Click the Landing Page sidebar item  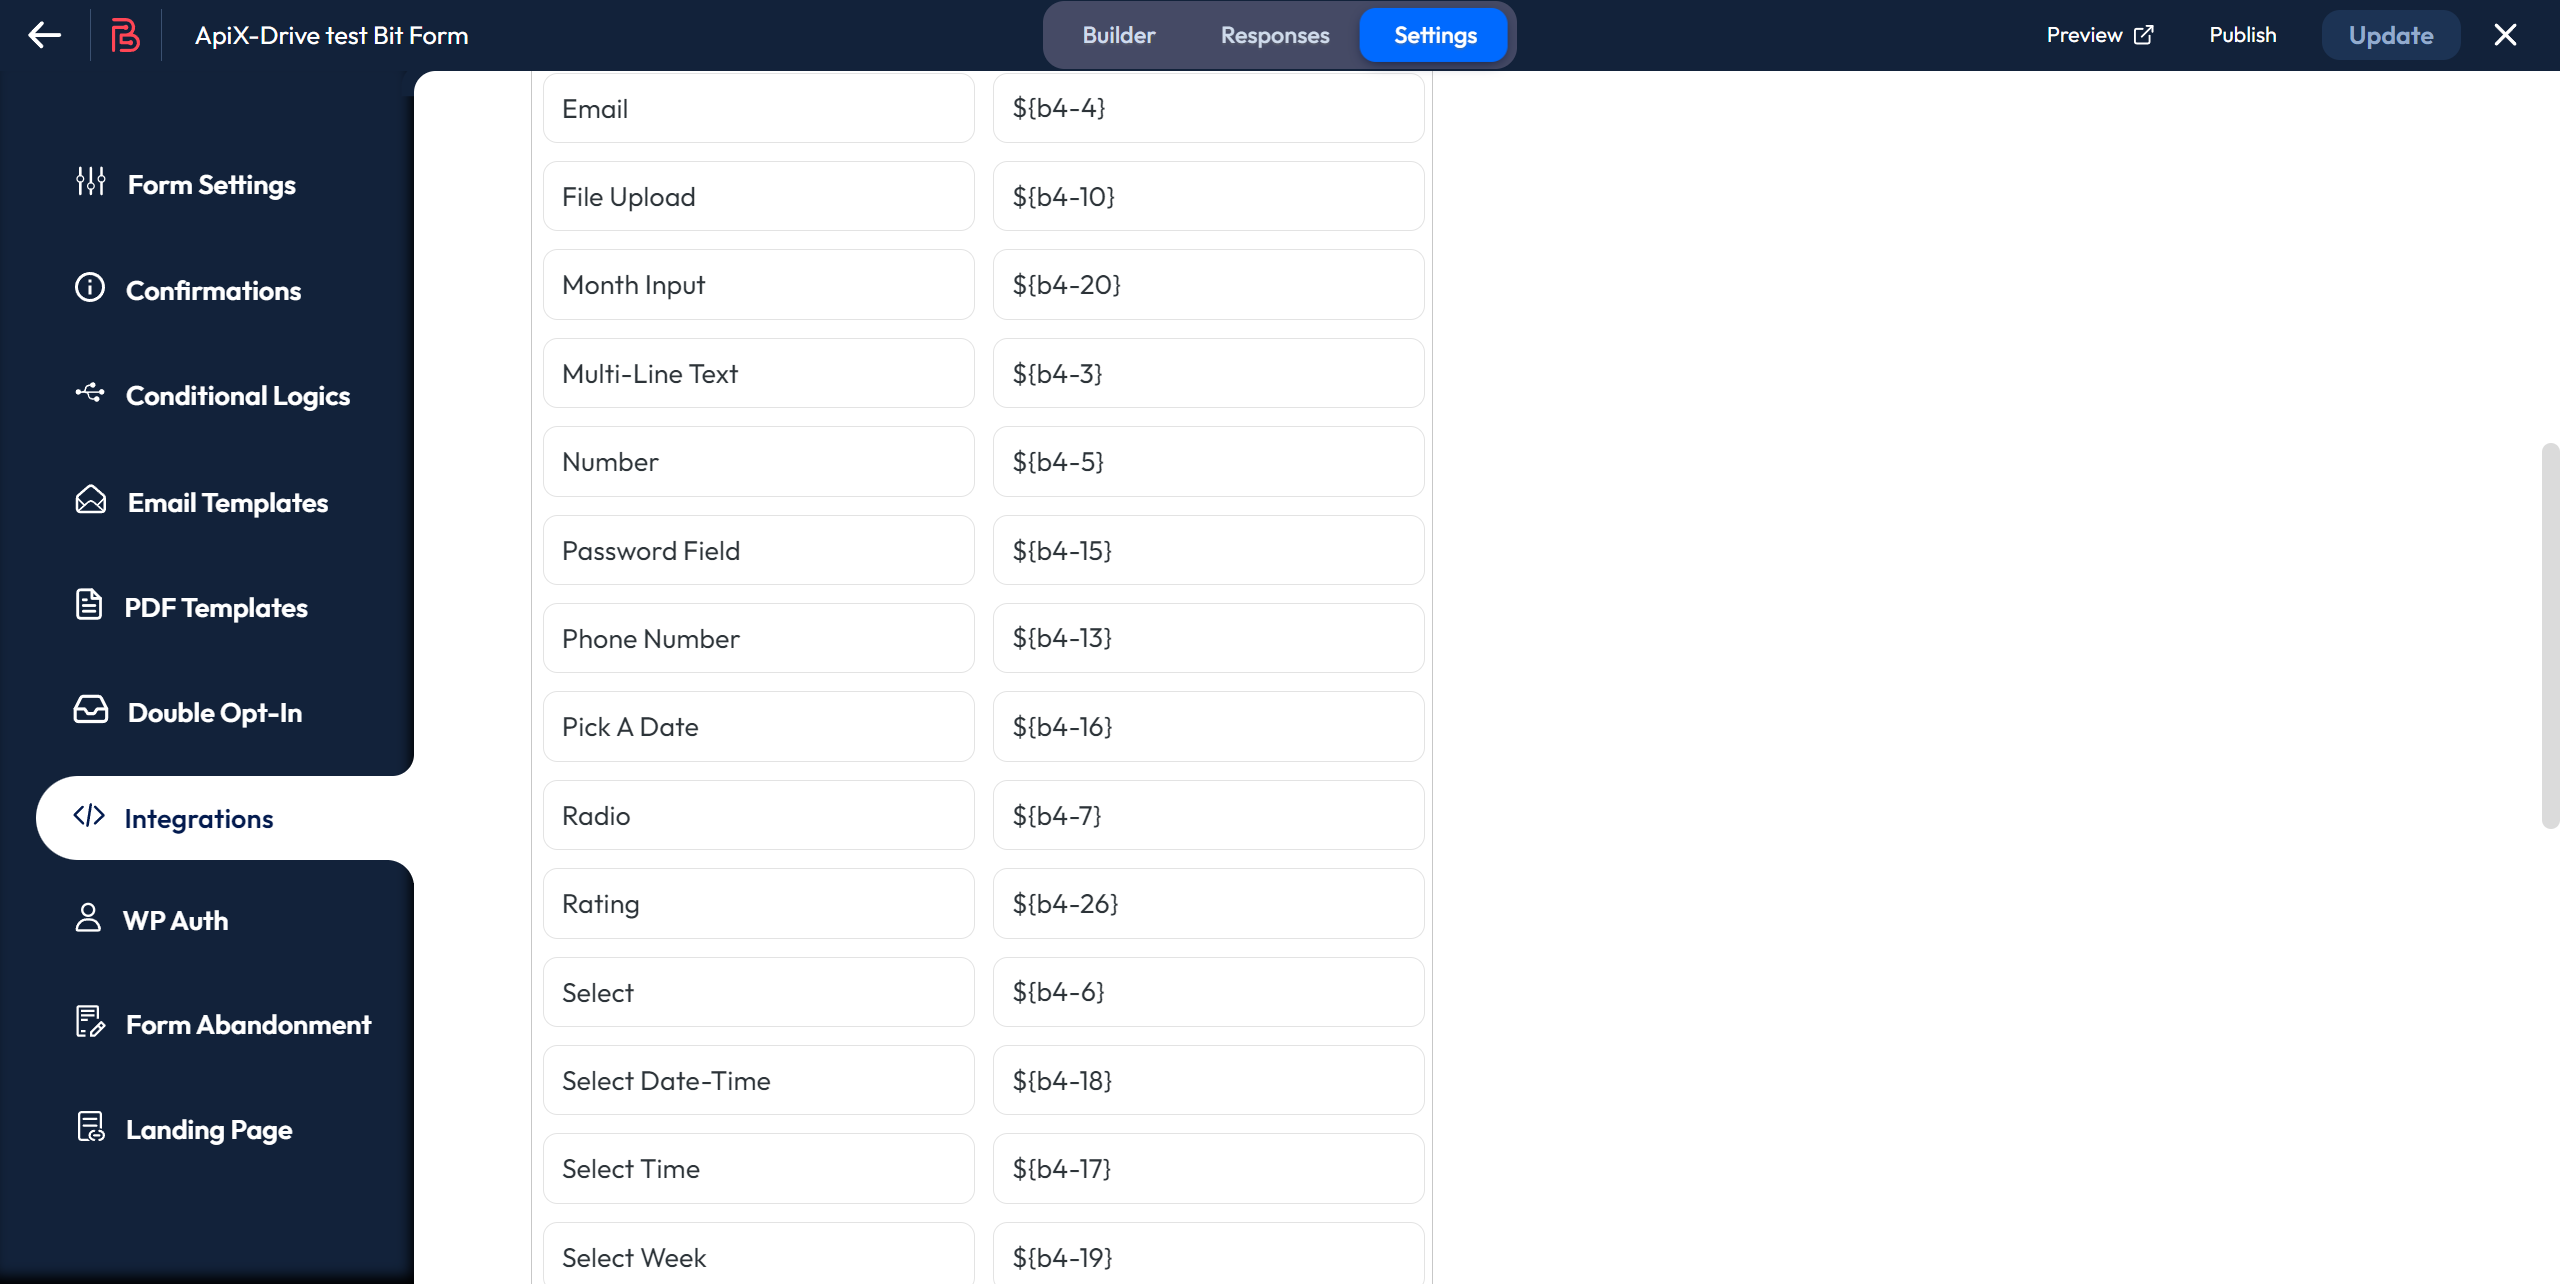(x=210, y=1128)
